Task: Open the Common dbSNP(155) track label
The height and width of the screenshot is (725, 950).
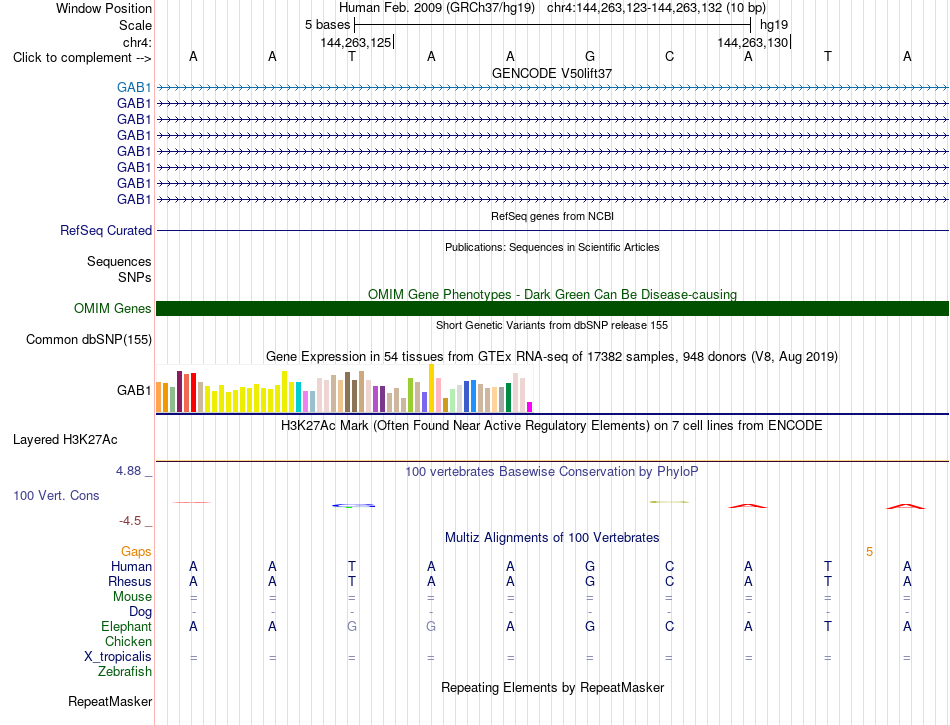Action: coord(89,339)
